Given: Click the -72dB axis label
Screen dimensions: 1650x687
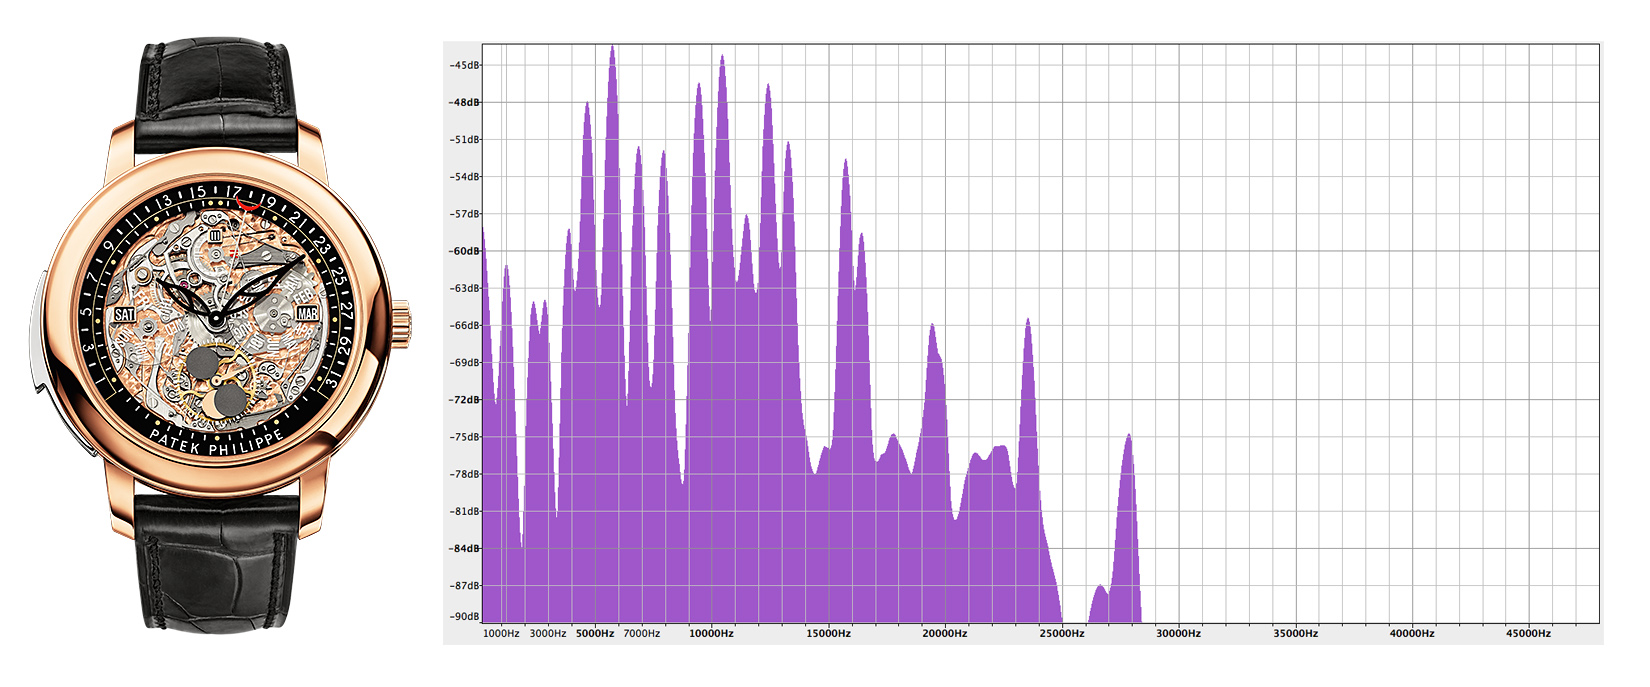Looking at the screenshot, I should coord(464,400).
